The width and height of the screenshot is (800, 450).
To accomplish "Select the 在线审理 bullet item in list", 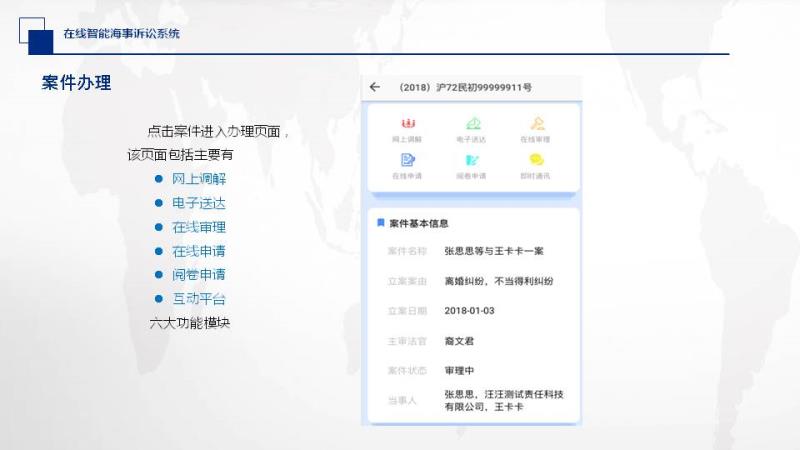I will click(x=198, y=227).
